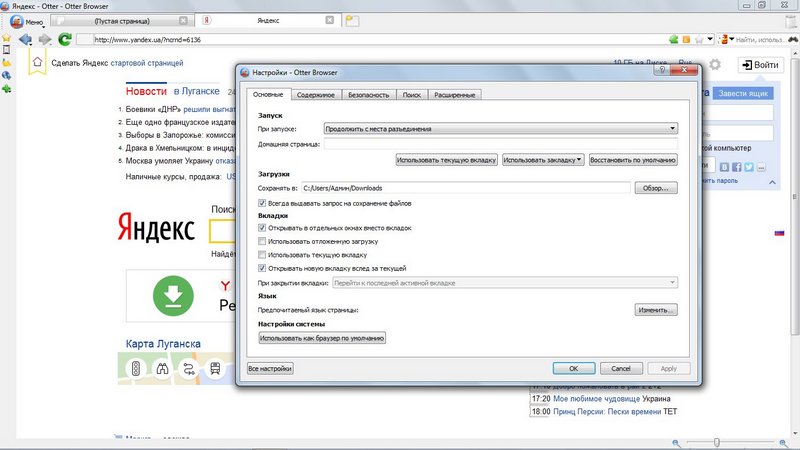
Task: Collapse Yandex mail login chevron
Action: [772, 182]
